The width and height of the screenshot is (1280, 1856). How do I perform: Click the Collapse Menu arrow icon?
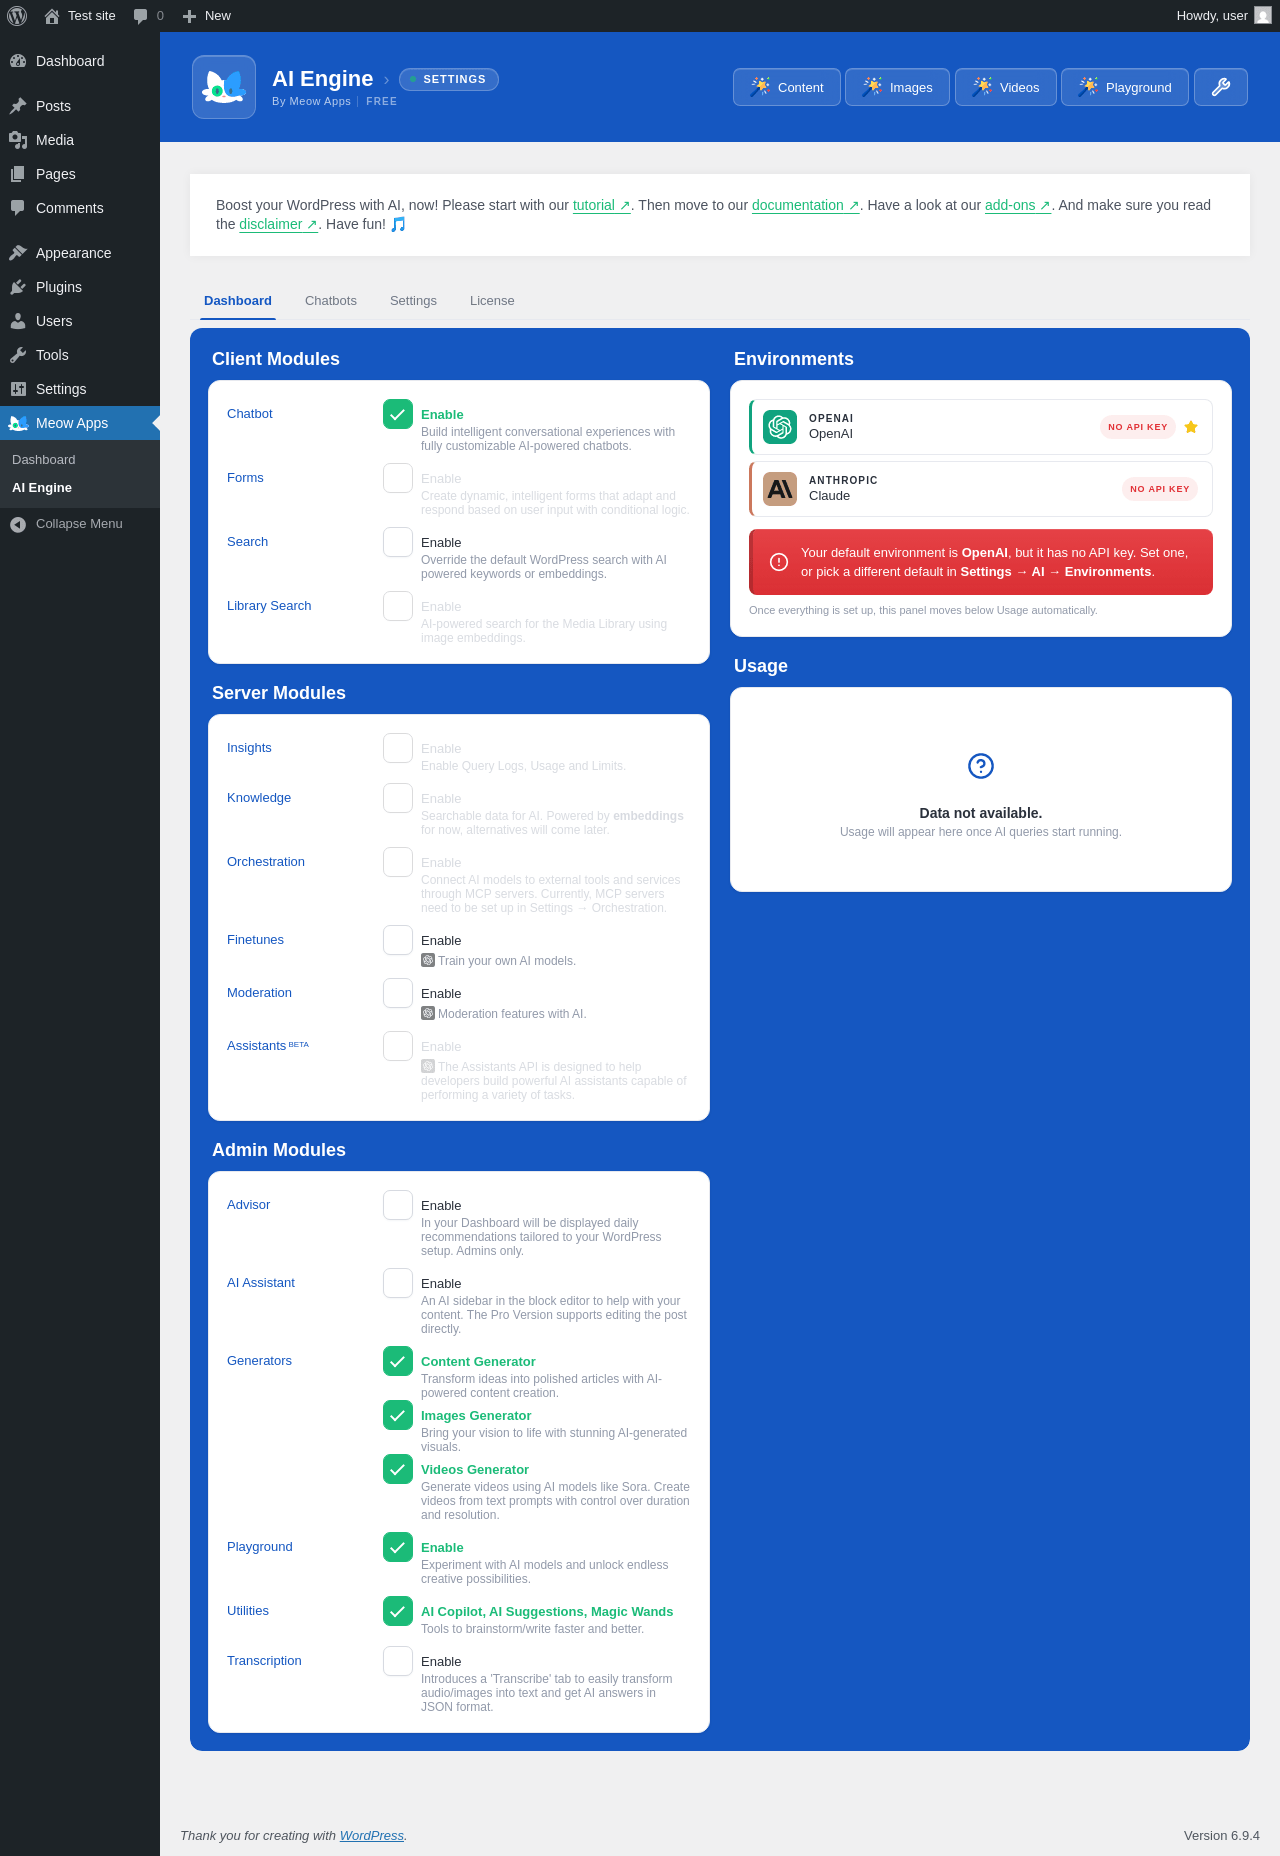click(18, 524)
